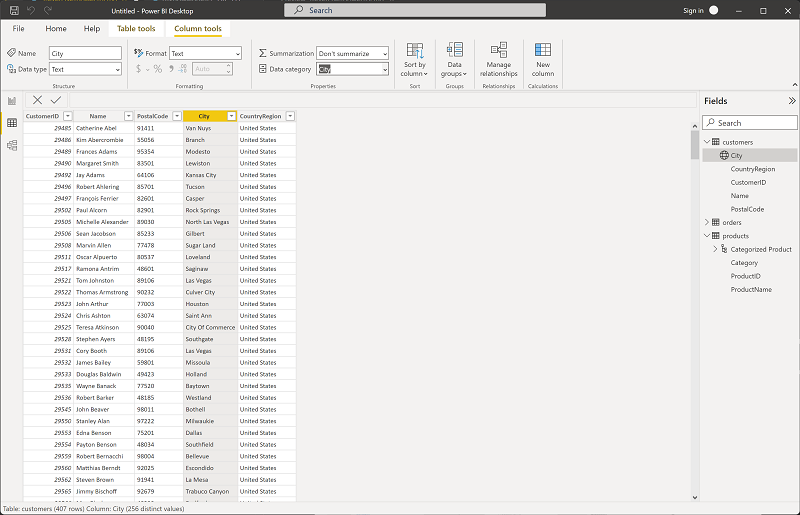Collapse the customers table in Fields
Screen dimensions: 800x515
click(707, 141)
